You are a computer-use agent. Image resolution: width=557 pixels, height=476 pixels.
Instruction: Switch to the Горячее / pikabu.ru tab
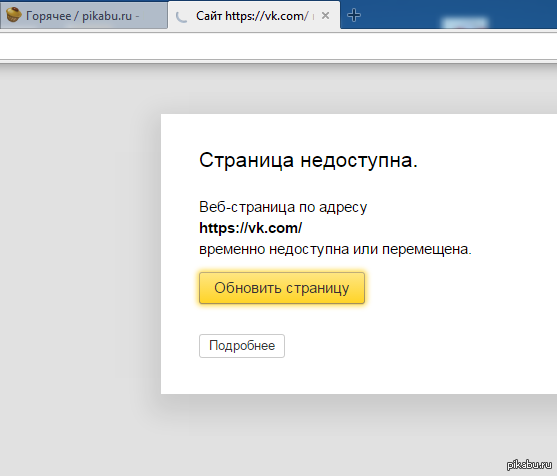click(x=83, y=16)
